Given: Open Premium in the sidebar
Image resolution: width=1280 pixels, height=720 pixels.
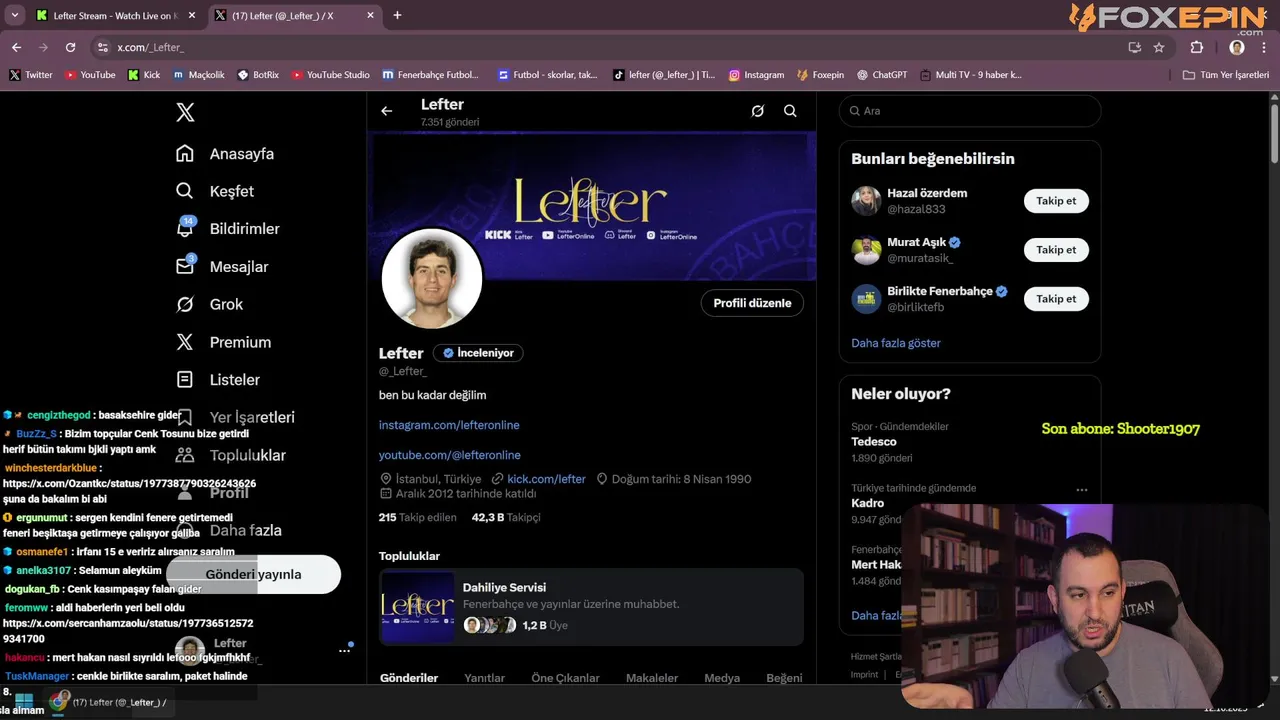Looking at the screenshot, I should 223,342.
